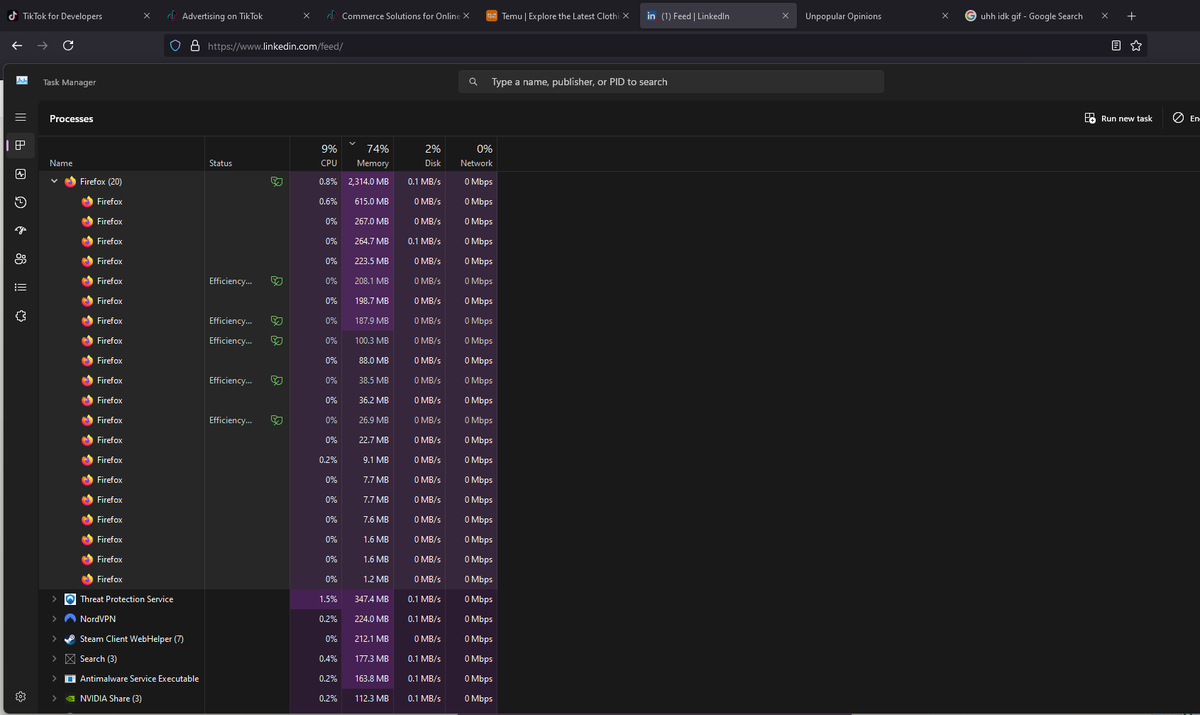Screen dimensions: 1200x715
Task: Click the process search field
Action: [x=670, y=81]
